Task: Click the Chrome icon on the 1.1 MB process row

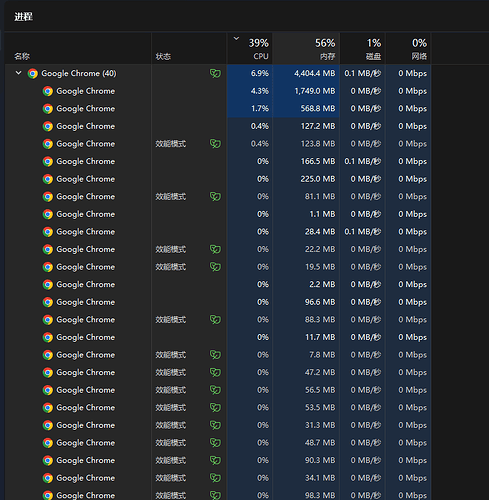Action: [x=48, y=214]
